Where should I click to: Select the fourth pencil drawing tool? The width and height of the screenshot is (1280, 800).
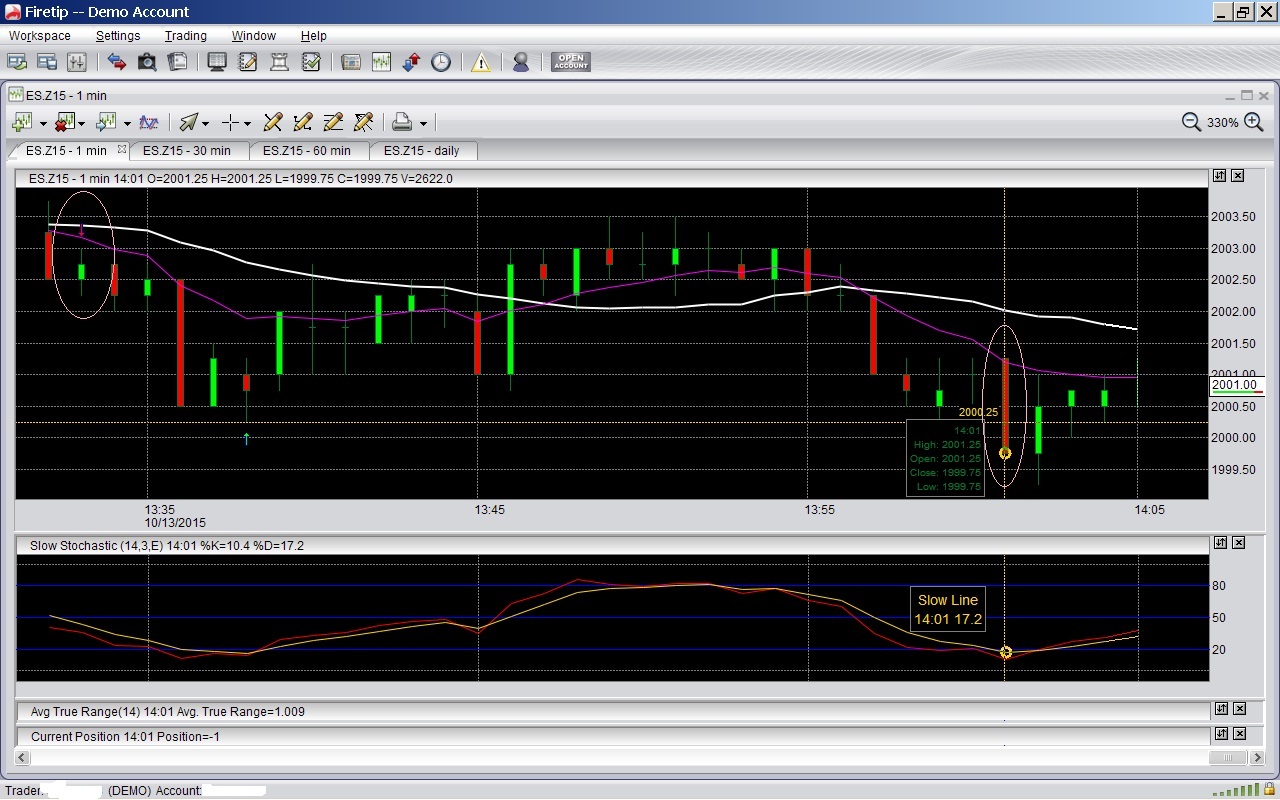click(x=364, y=122)
